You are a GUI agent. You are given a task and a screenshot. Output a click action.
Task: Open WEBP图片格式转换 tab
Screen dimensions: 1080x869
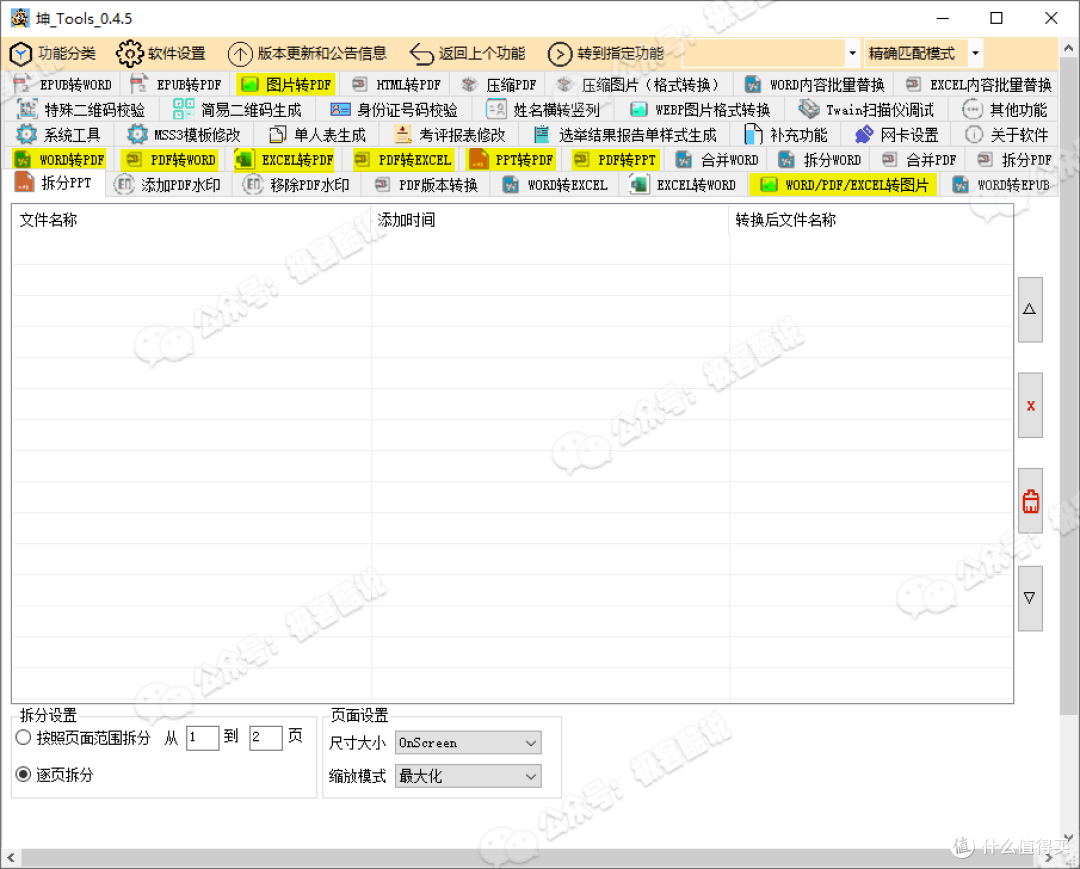tap(700, 110)
